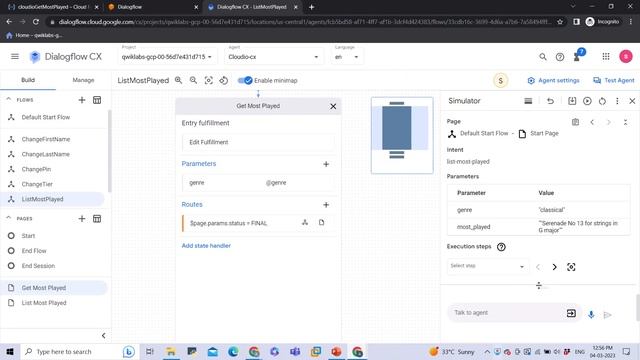The image size is (640, 360).
Task: Click Edit Fulfillment field
Action: [258, 142]
